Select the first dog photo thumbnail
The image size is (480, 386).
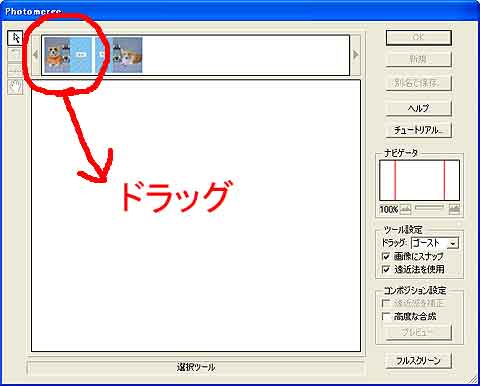point(68,55)
